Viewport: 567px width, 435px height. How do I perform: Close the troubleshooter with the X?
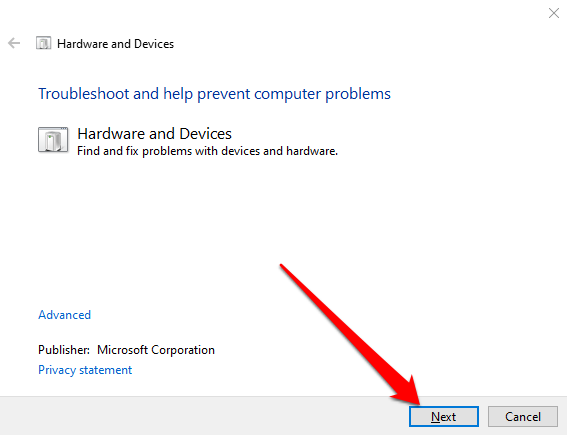(554, 13)
